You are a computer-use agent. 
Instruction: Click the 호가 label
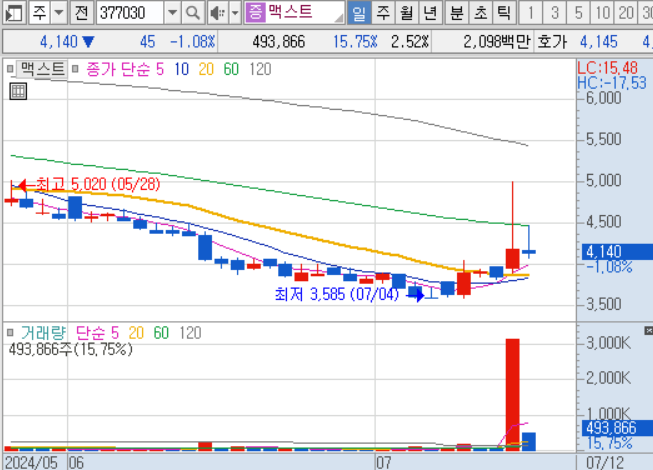(552, 42)
